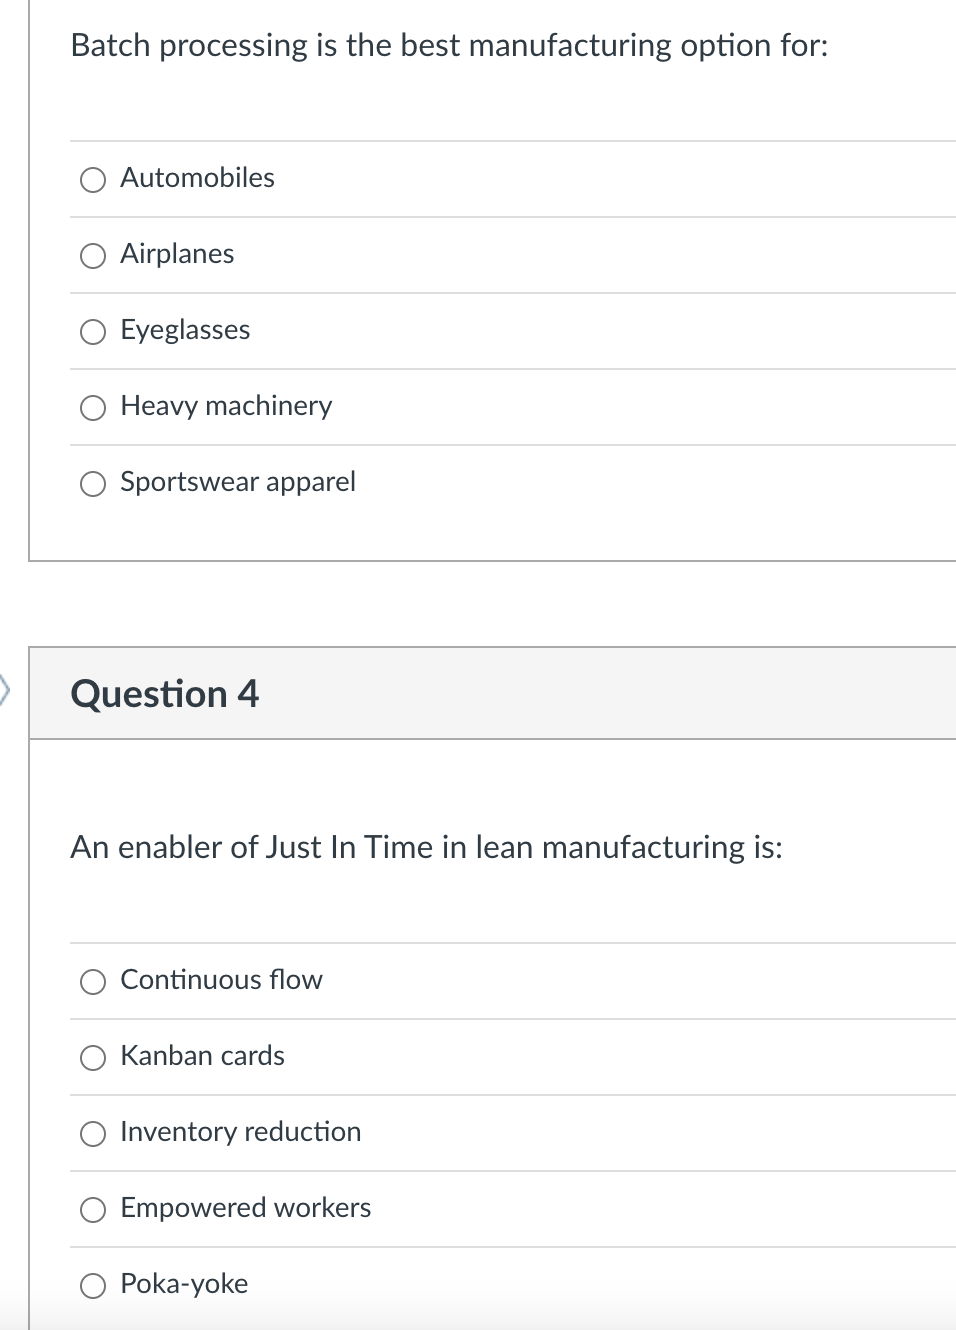The width and height of the screenshot is (956, 1330).
Task: Click the "Continuous flow" answer label text
Action: [x=221, y=980]
